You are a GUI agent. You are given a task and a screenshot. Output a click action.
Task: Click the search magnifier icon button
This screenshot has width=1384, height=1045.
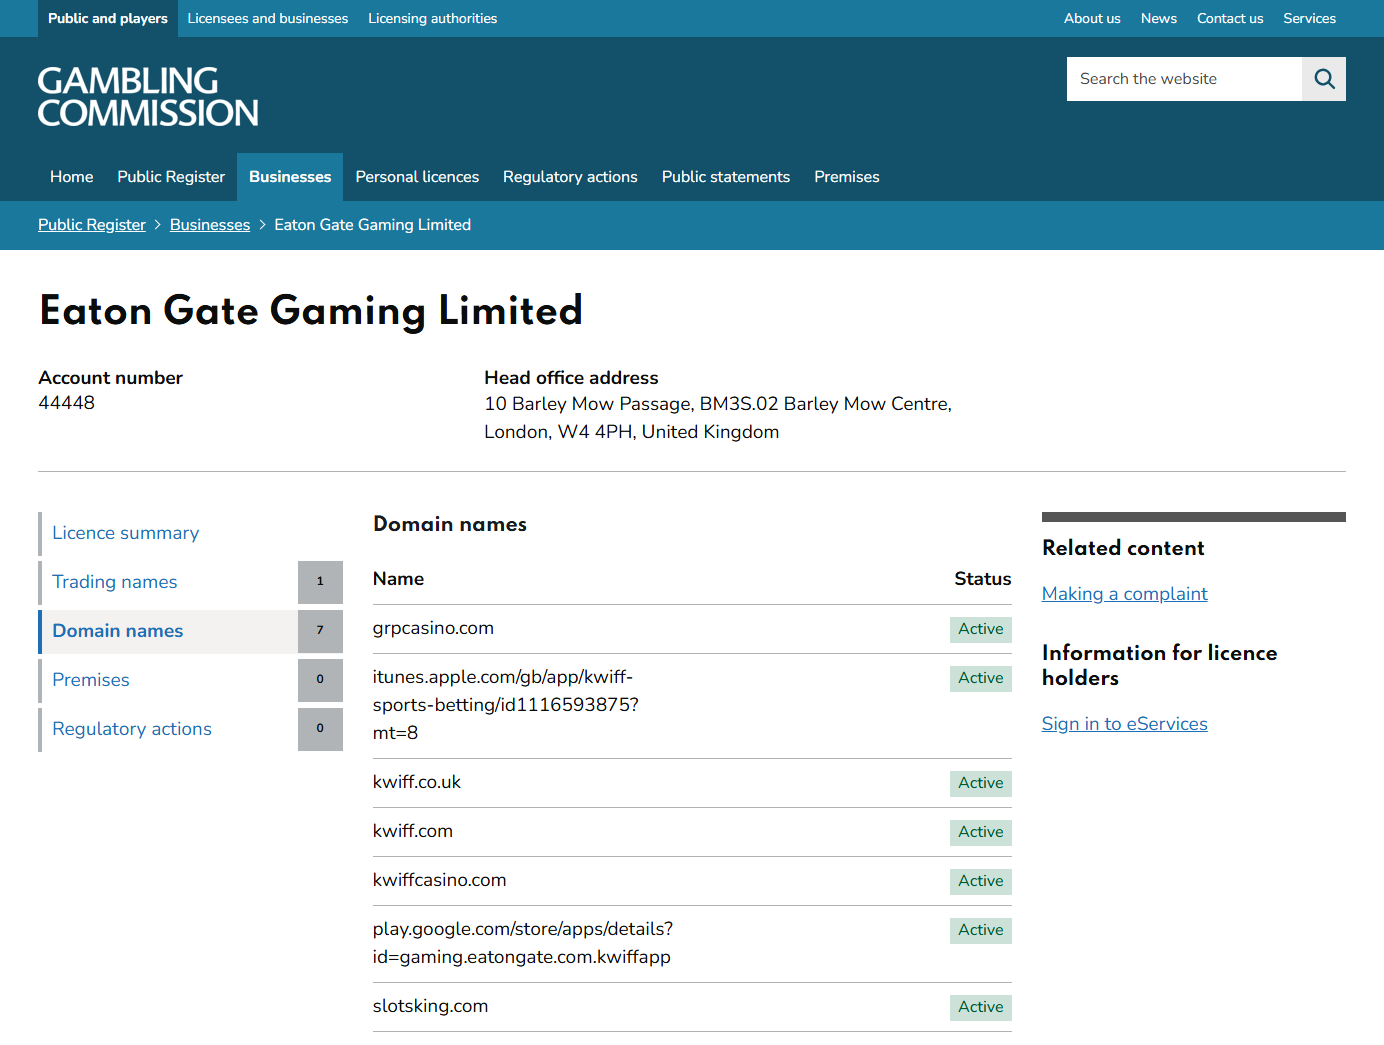pos(1323,79)
